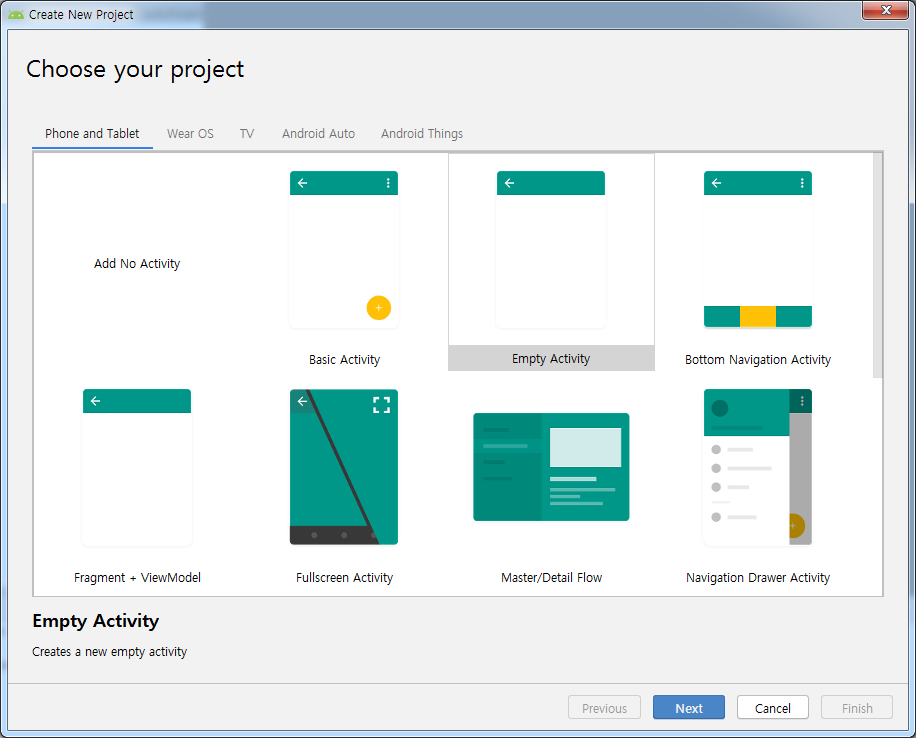Switch to the Phone and Tablet tab
This screenshot has height=738, width=916.
[92, 134]
